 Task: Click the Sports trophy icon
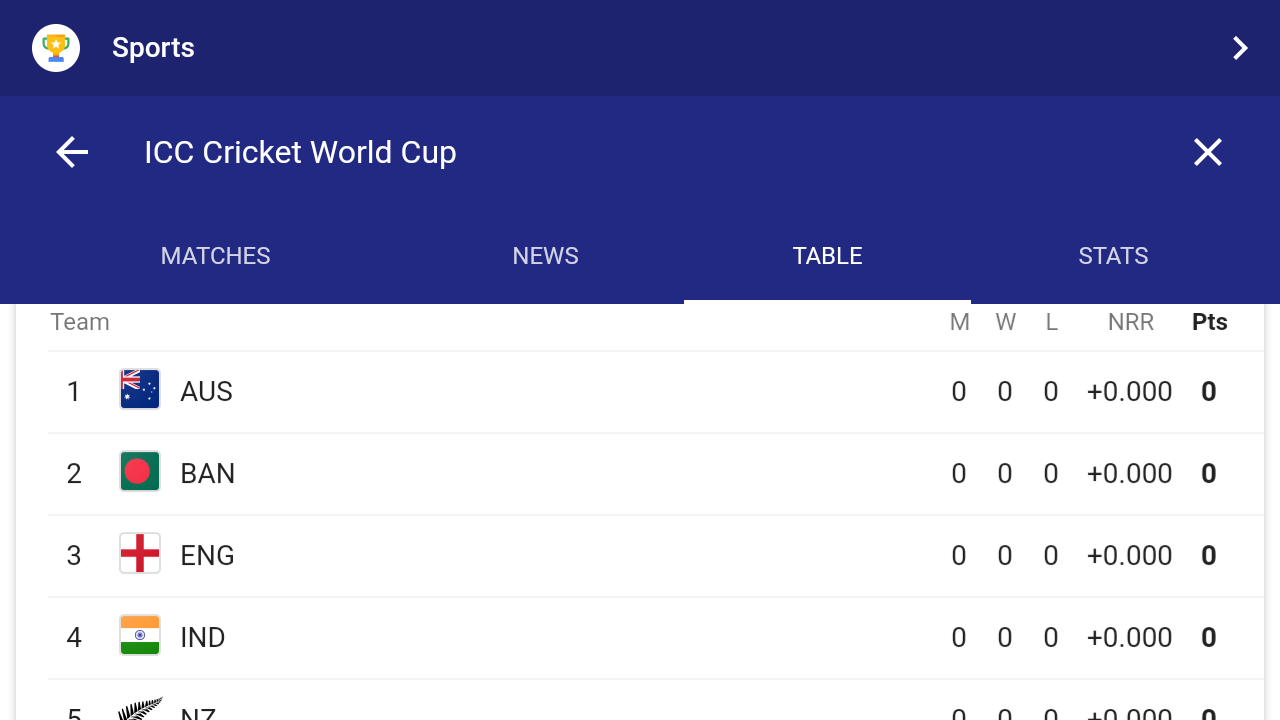click(56, 48)
